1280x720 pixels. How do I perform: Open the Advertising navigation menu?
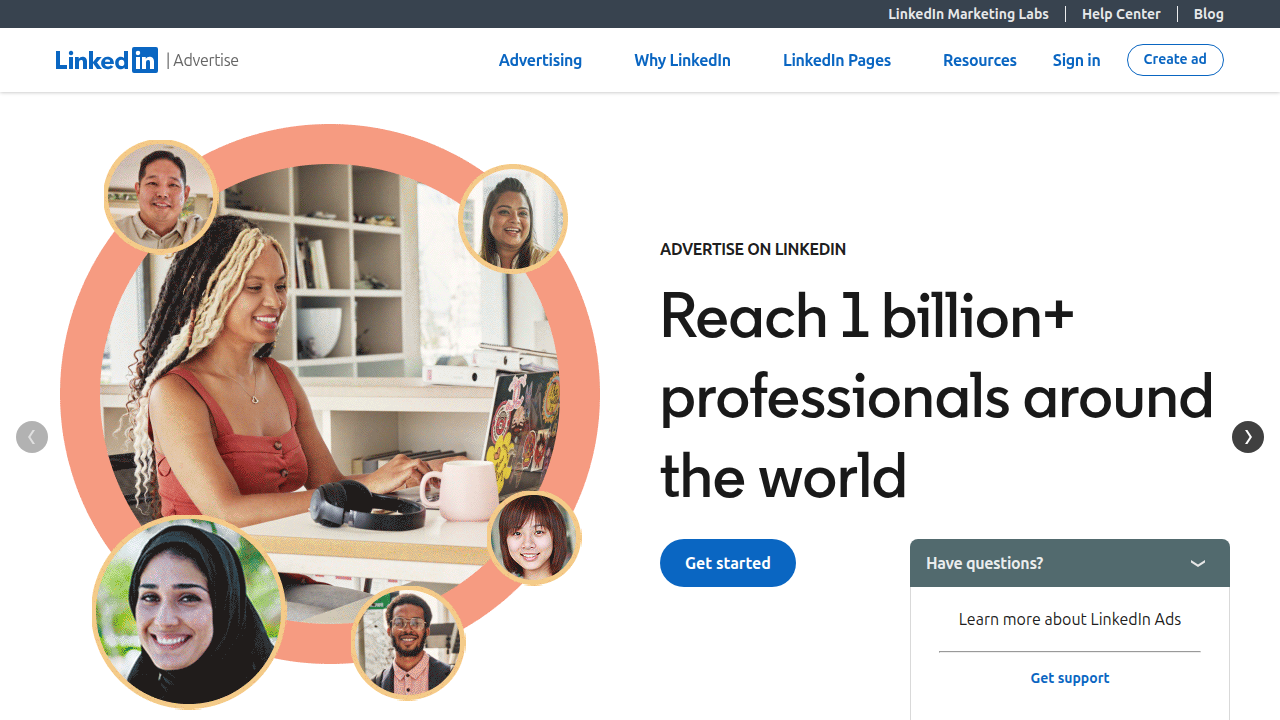tap(540, 60)
